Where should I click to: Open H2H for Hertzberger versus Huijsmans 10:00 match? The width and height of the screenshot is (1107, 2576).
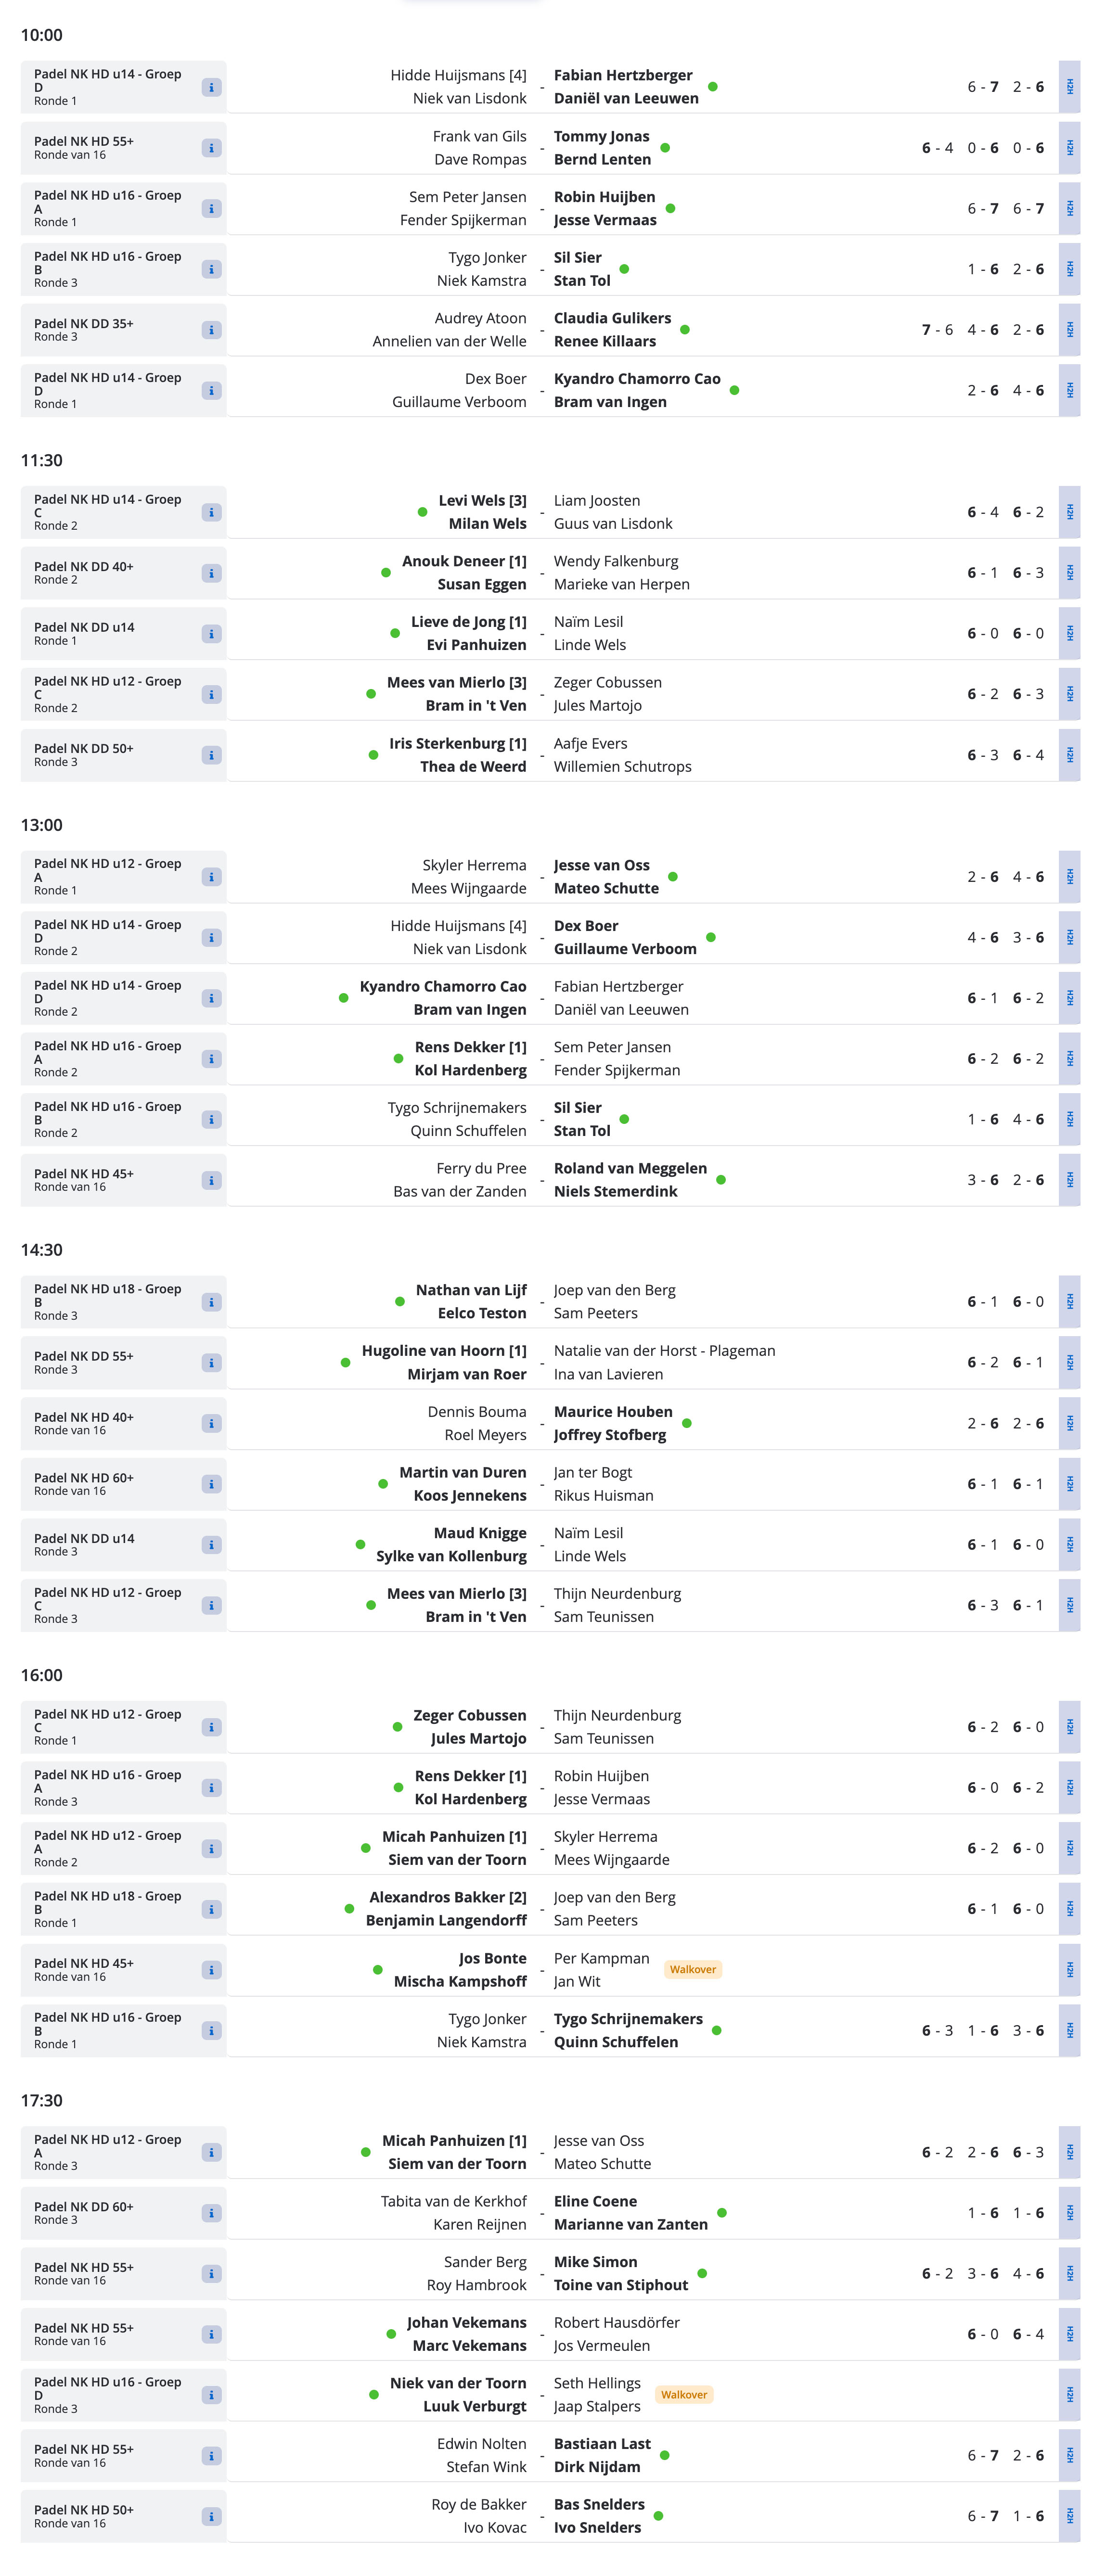point(1069,87)
